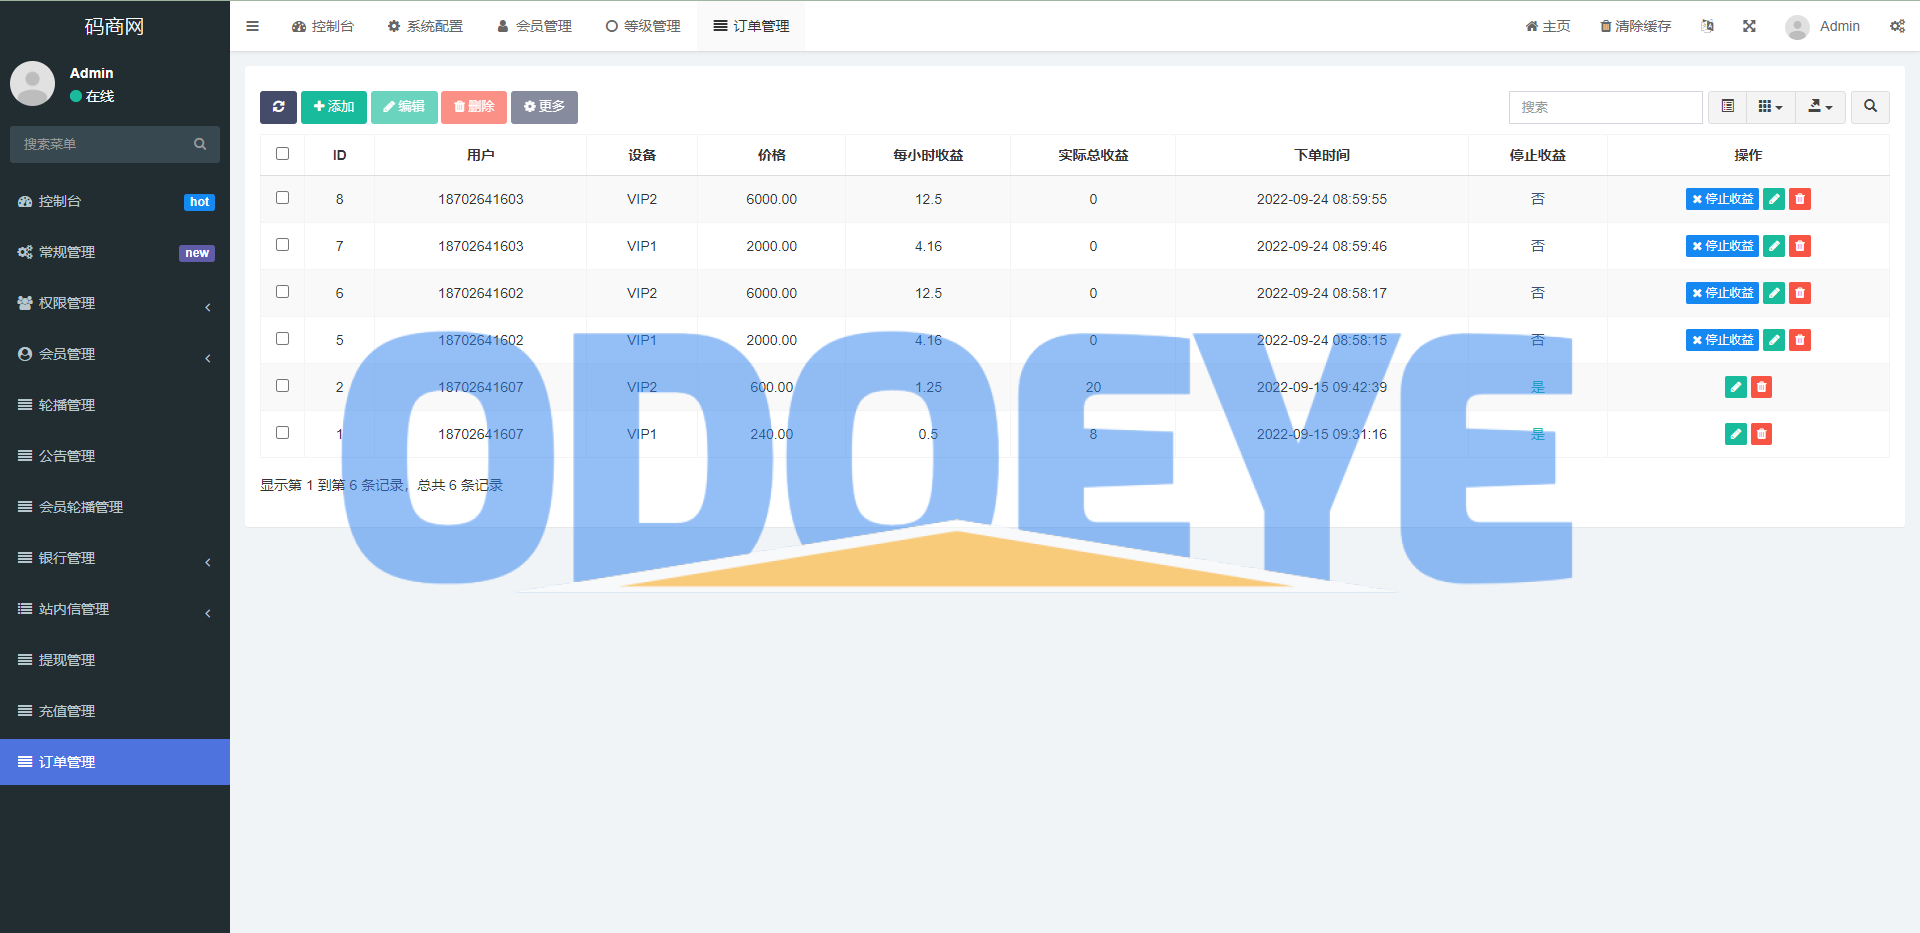The width and height of the screenshot is (1920, 933).
Task: Toggle the sidebar hamburger menu icon
Action: [253, 26]
